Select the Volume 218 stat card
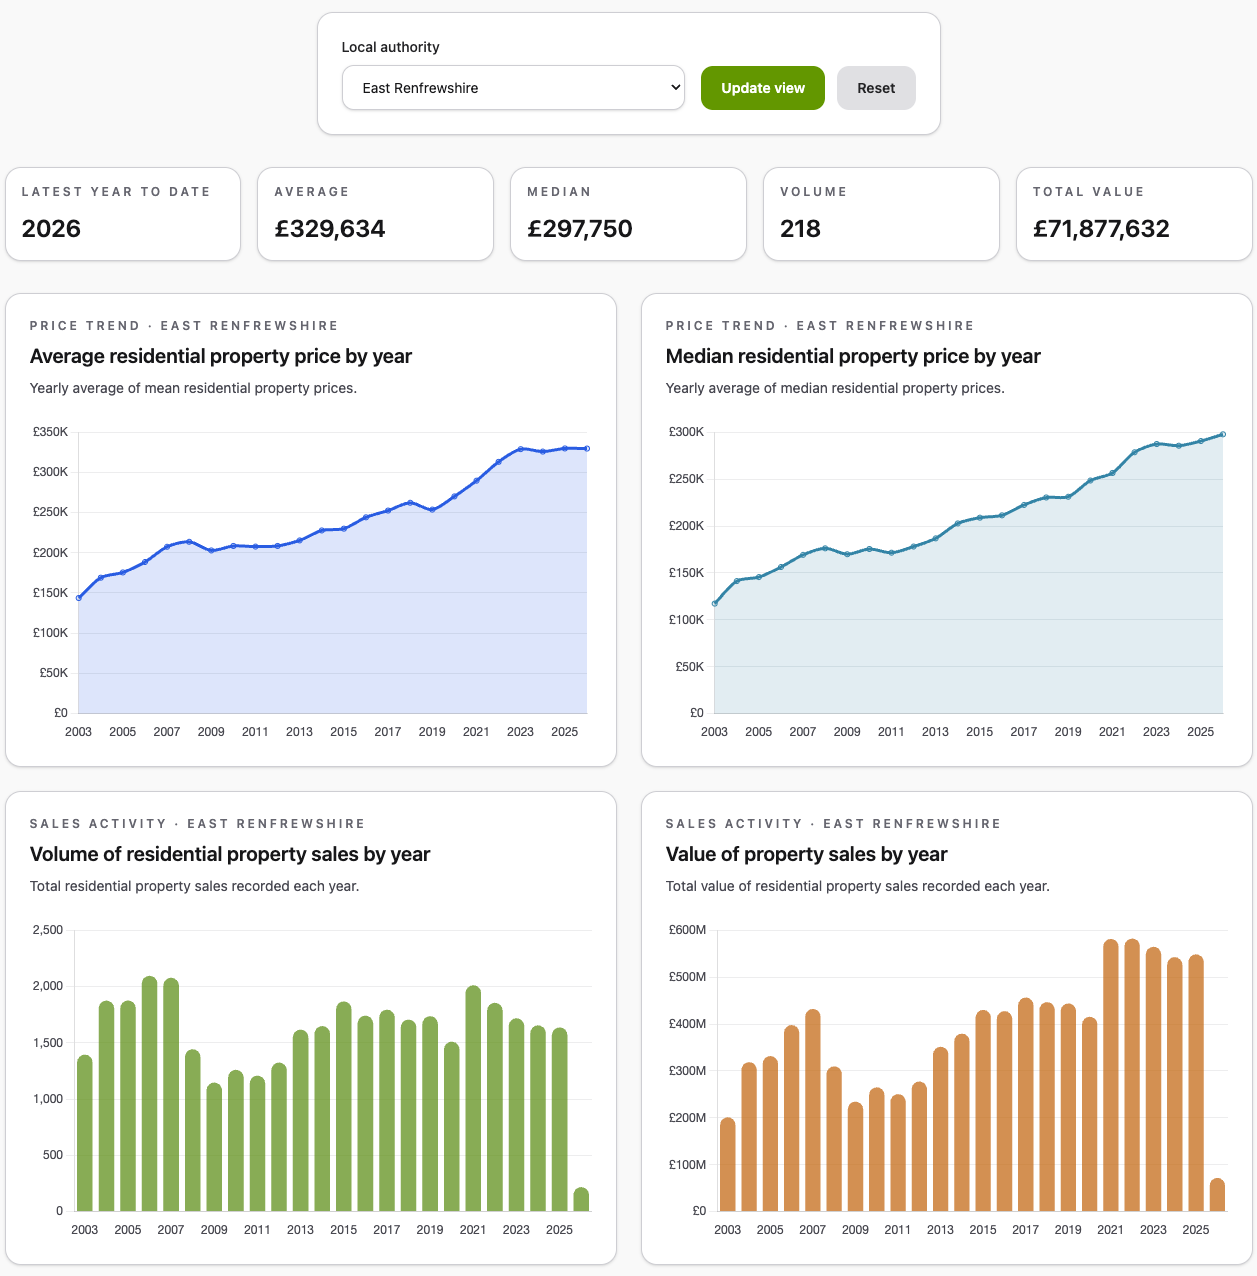The height and width of the screenshot is (1276, 1257). tap(881, 214)
